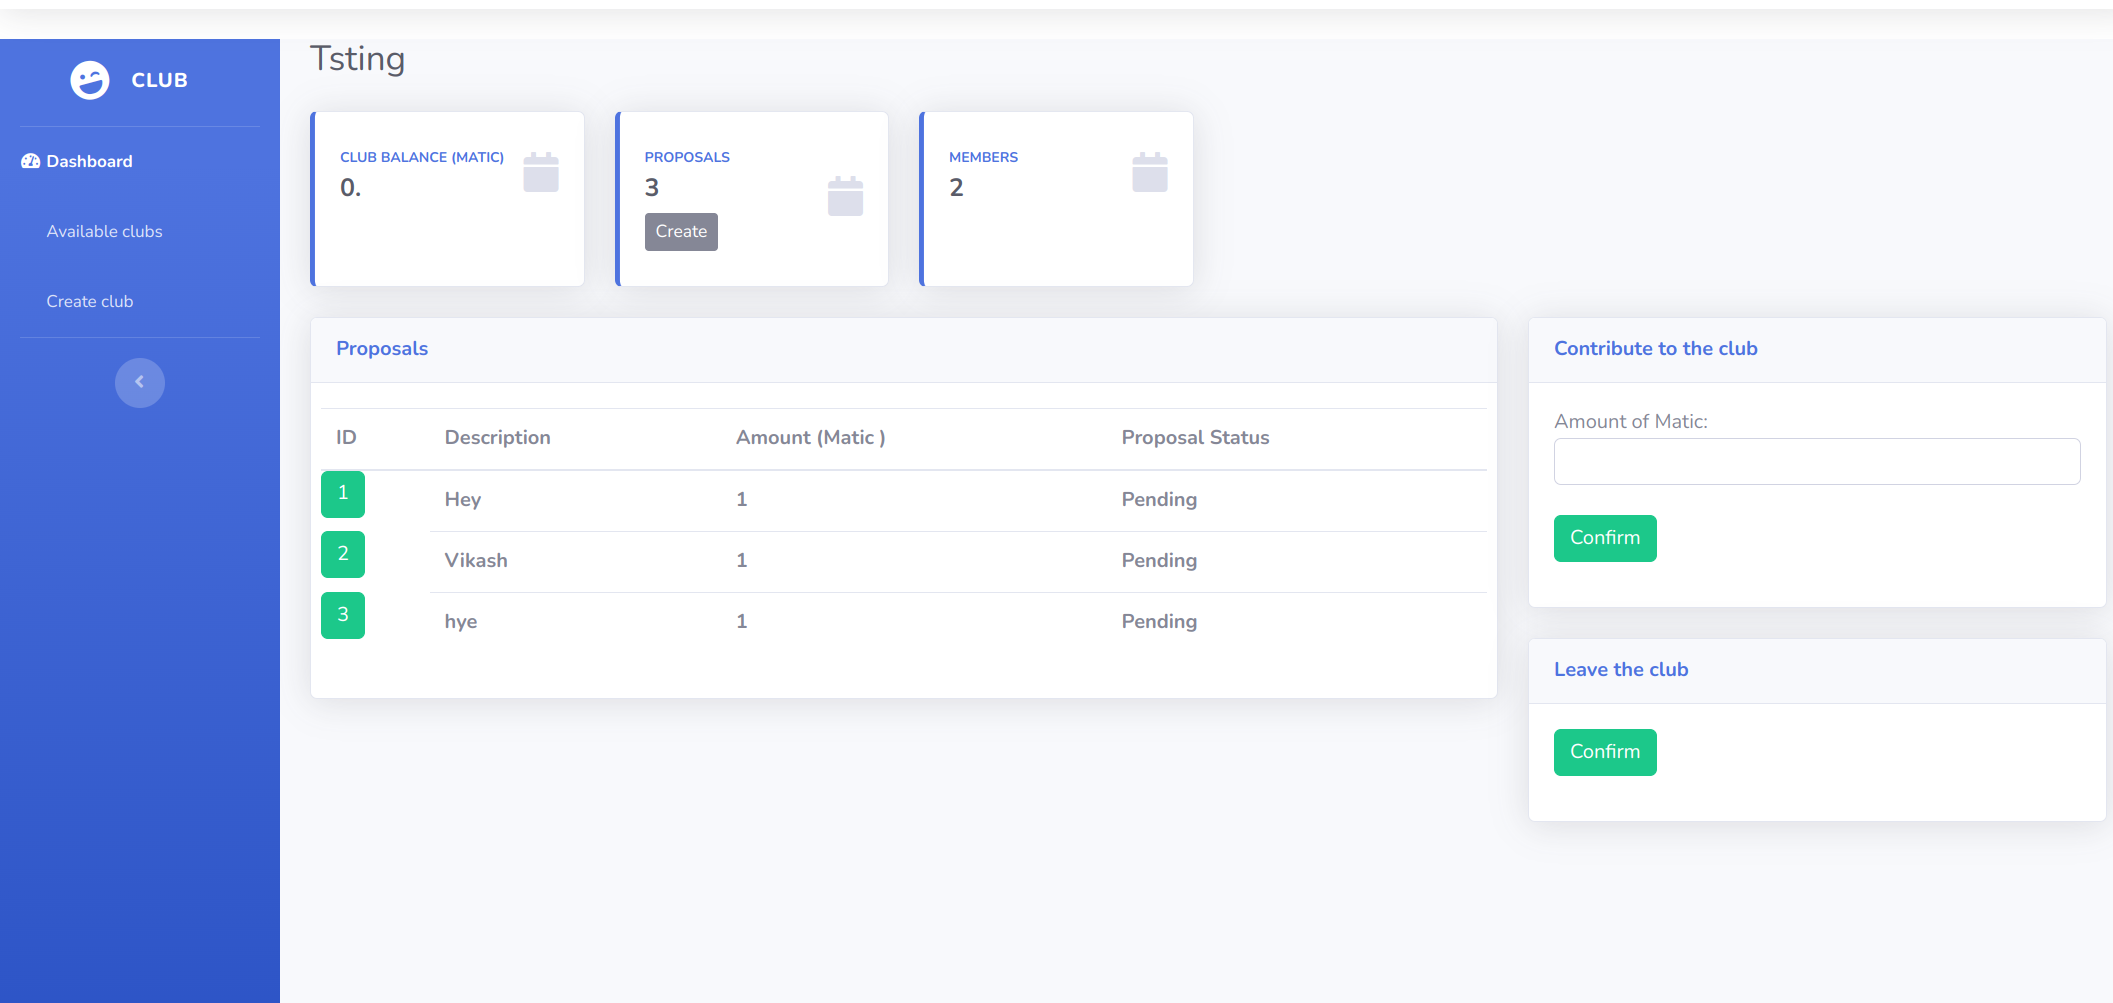The image size is (2113, 1003).
Task: Click the CLUB brand title
Action: tap(160, 80)
